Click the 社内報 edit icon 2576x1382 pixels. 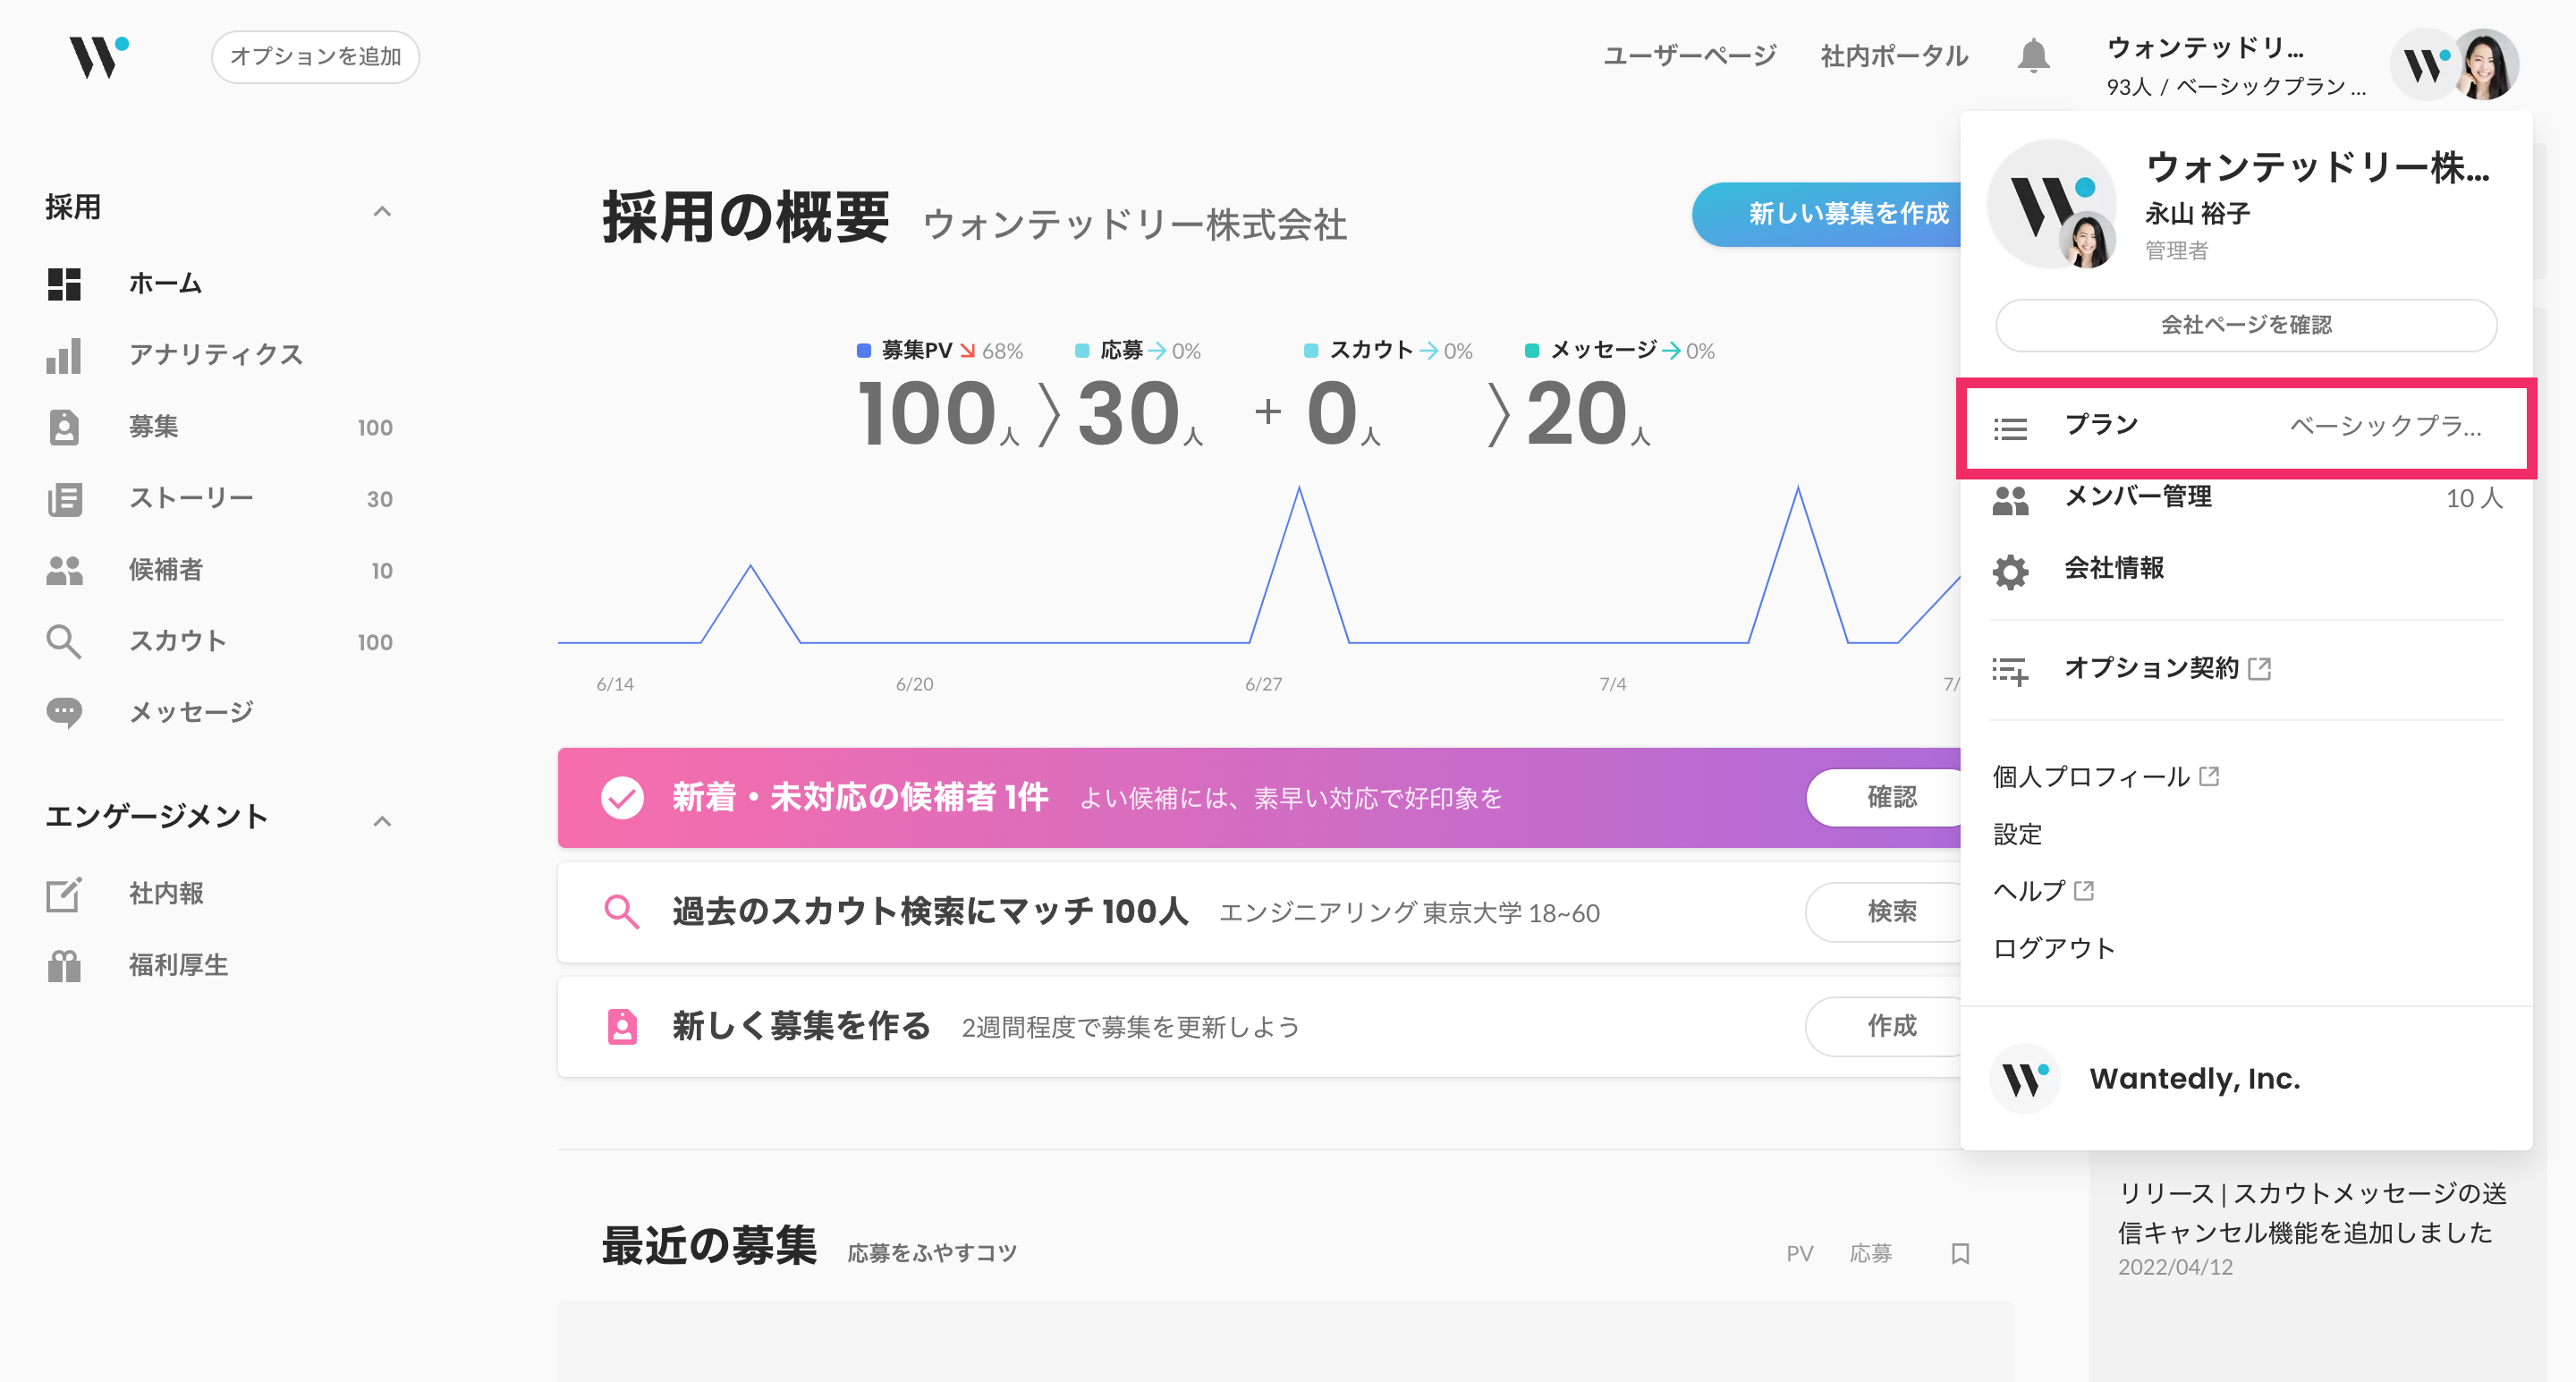tap(64, 894)
